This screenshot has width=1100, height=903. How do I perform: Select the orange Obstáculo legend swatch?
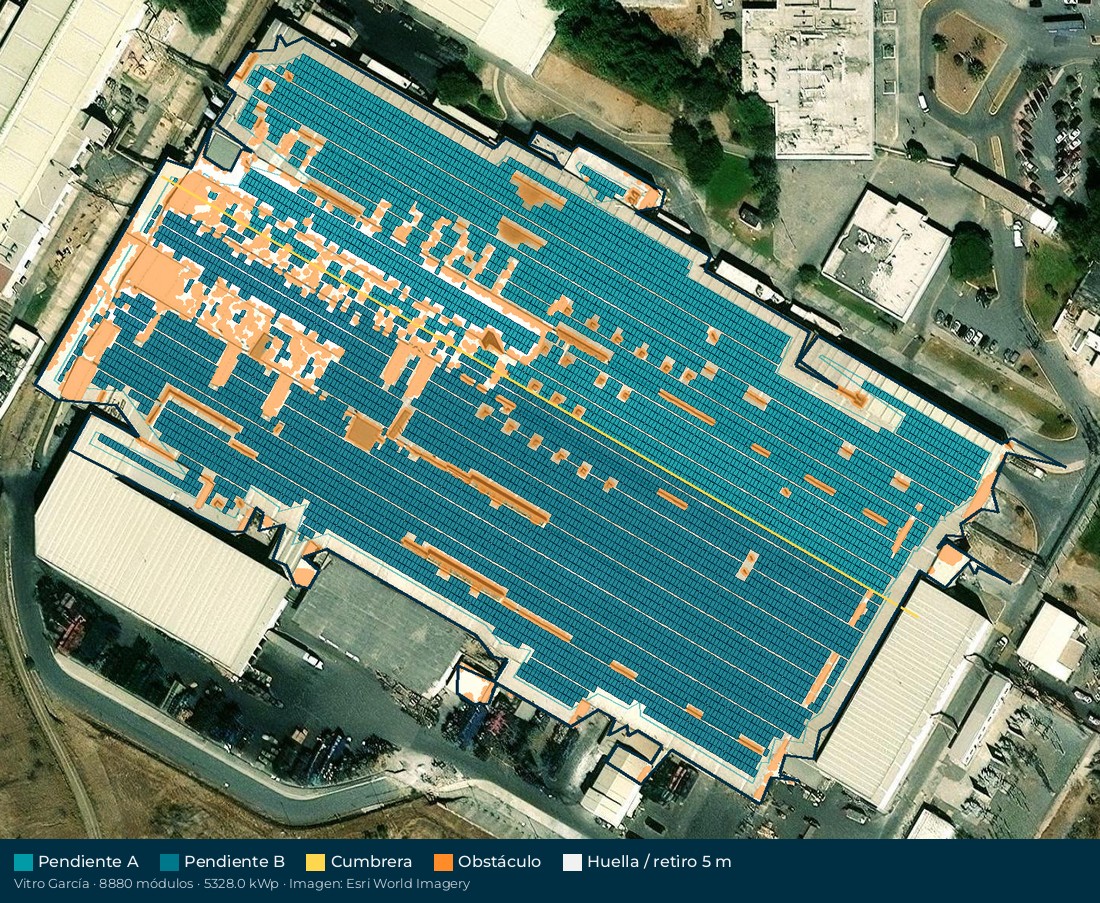pyautogui.click(x=443, y=862)
